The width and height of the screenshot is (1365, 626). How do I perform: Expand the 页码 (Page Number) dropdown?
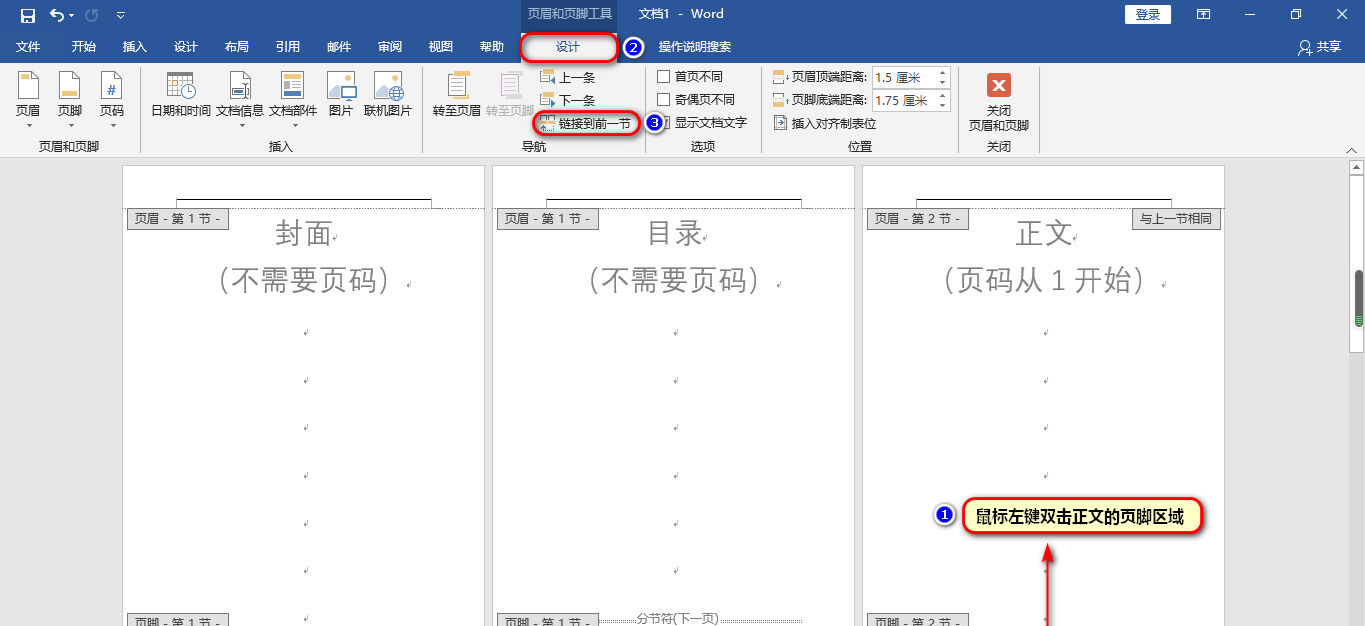tap(112, 98)
